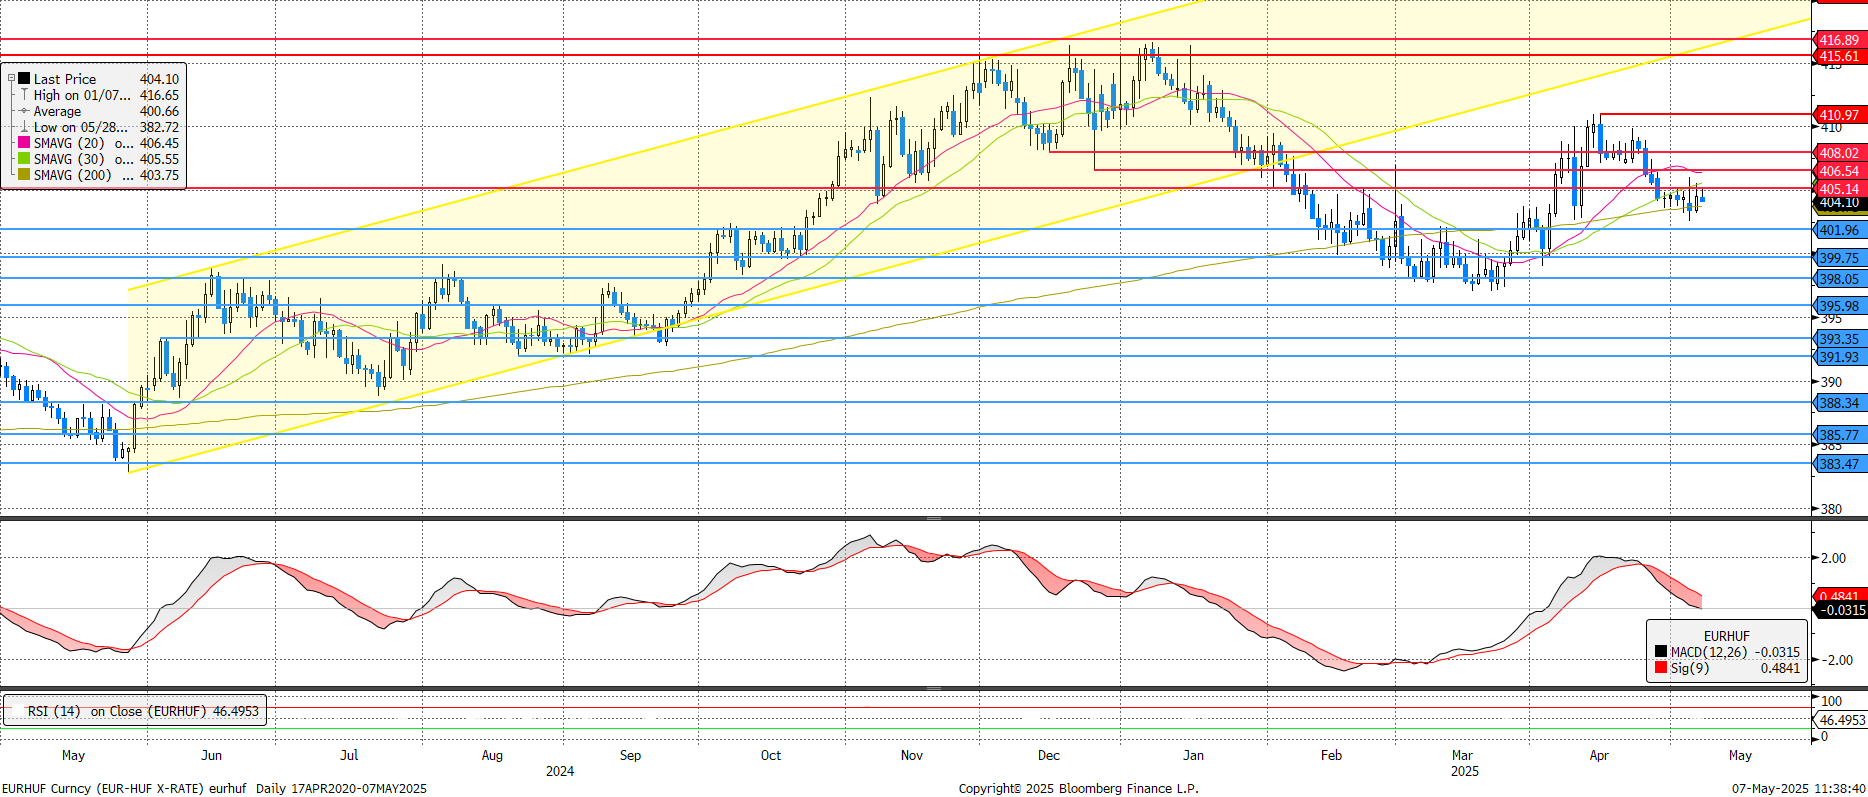Click the 391.93 blue support price label
Image resolution: width=1868 pixels, height=797 pixels.
pyautogui.click(x=1839, y=357)
